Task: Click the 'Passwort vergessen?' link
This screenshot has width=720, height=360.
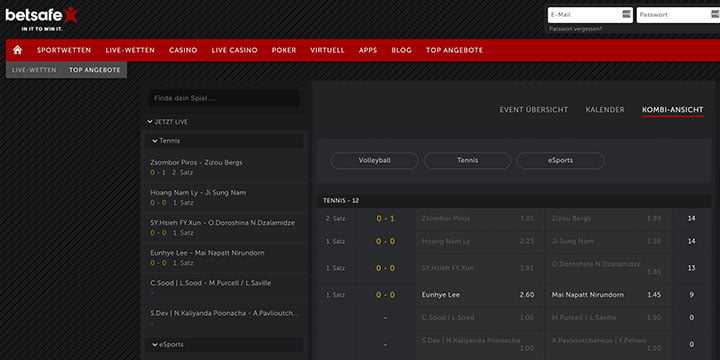Action: [576, 28]
